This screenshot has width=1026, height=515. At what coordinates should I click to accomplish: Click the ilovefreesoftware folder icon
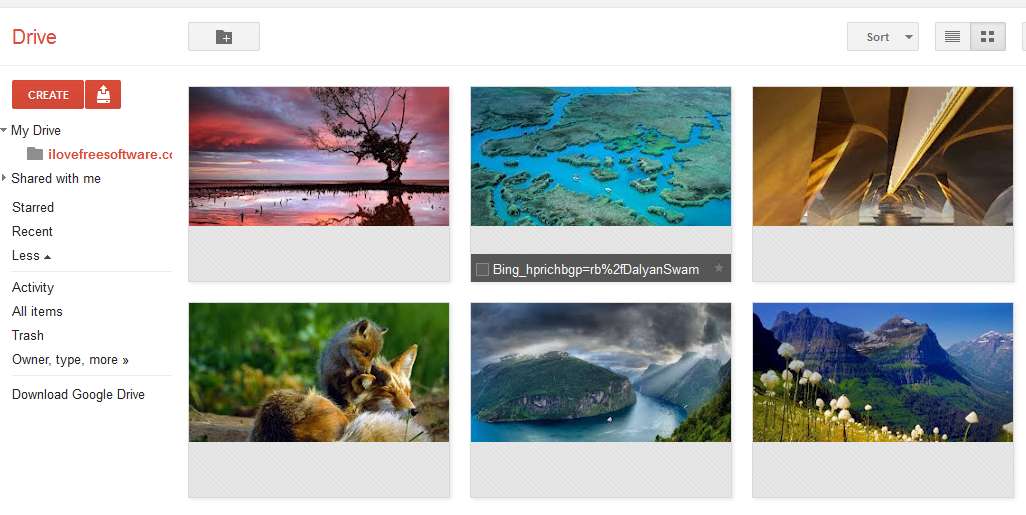[35, 154]
